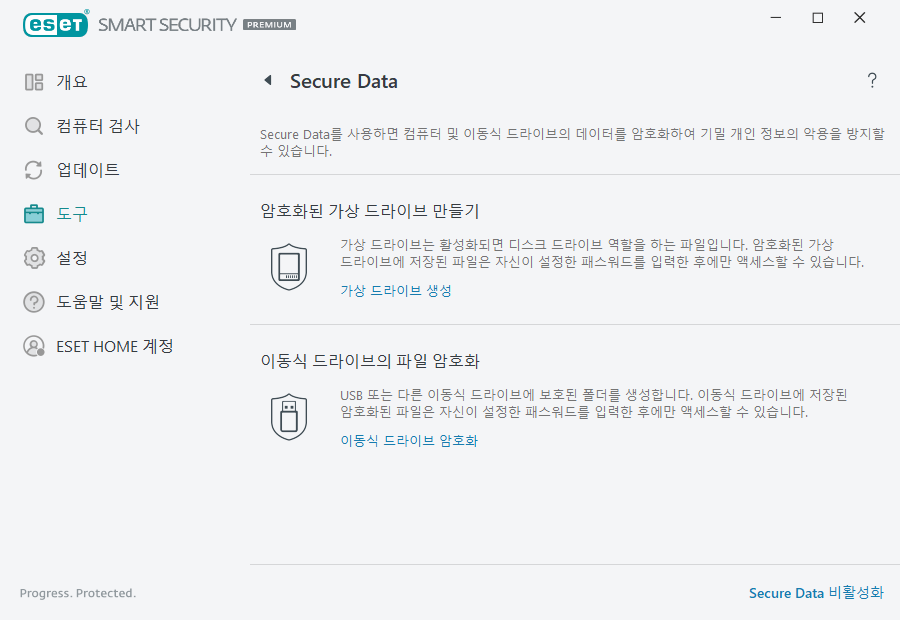Click the encrypted virtual drive shield icon
This screenshot has width=900, height=620.
289,266
